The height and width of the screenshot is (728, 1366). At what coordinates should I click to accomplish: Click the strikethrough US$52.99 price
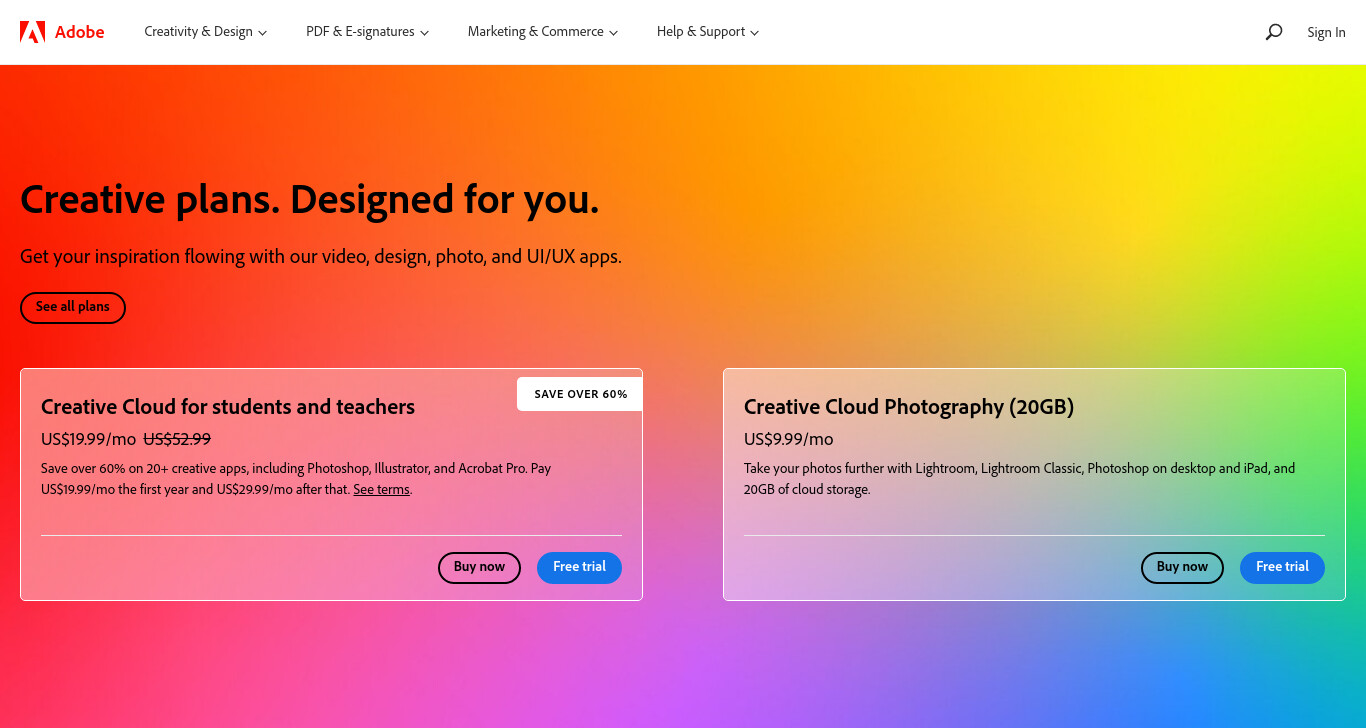177,439
